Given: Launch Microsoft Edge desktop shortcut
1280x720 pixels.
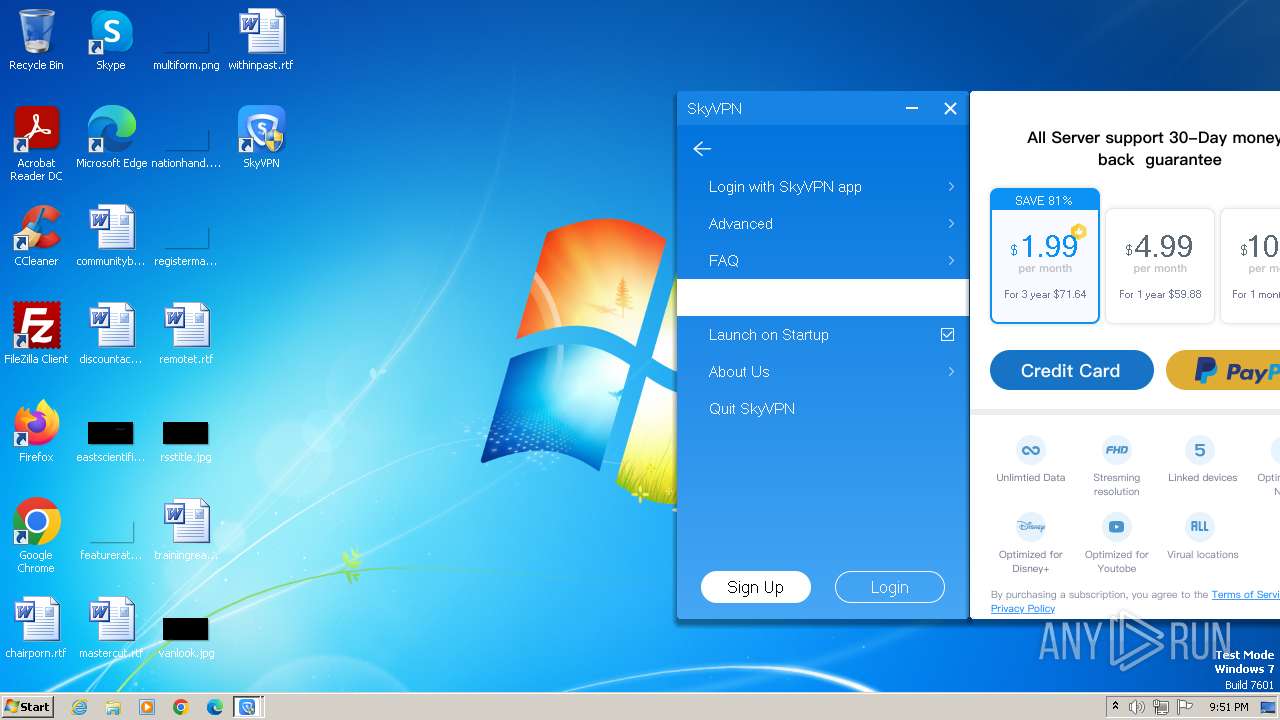Looking at the screenshot, I should [x=111, y=137].
